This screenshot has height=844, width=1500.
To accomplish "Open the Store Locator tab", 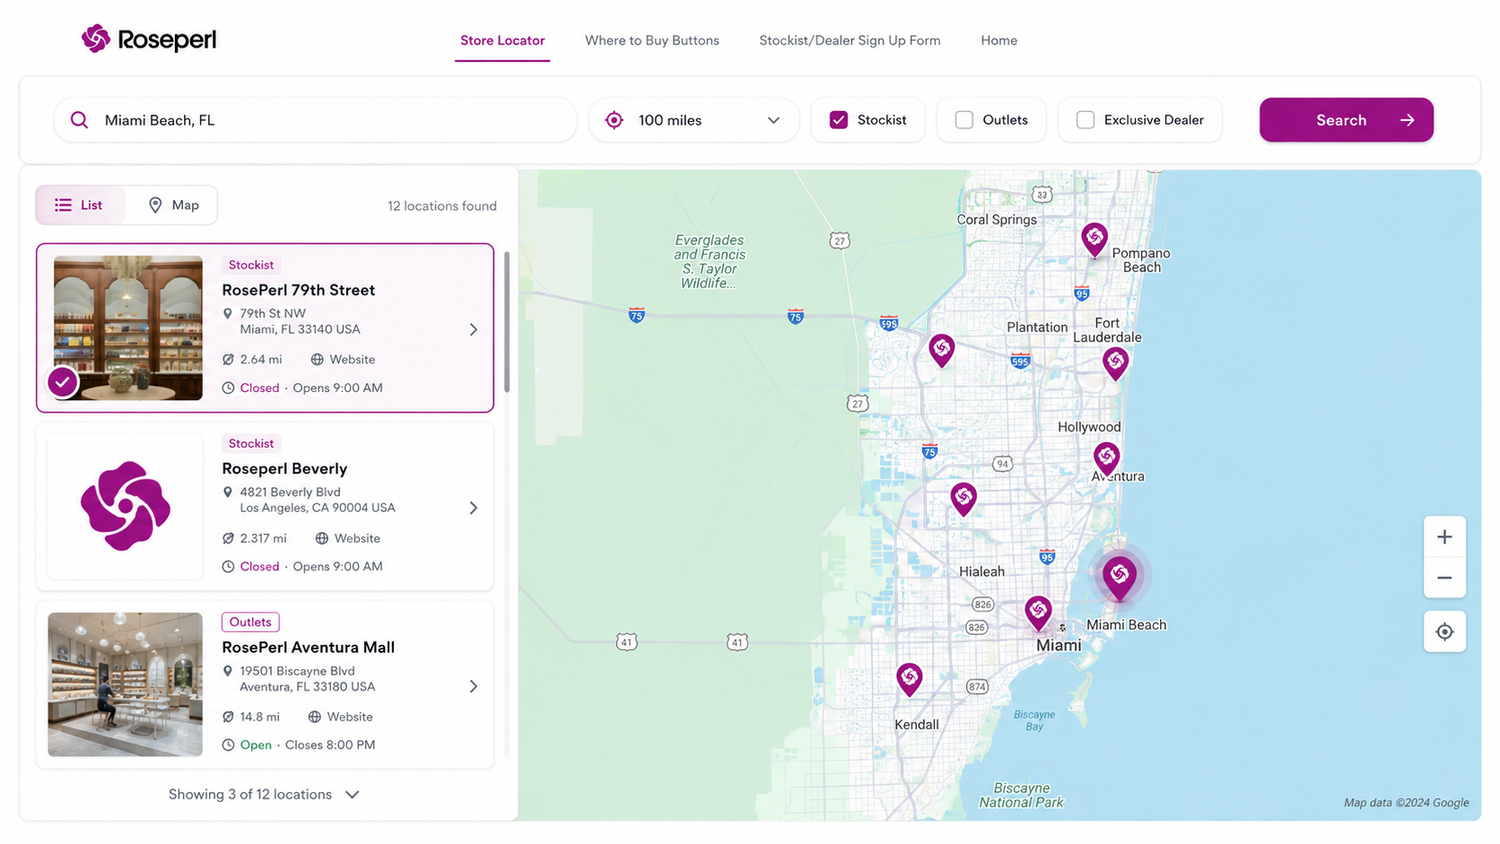I will pyautogui.click(x=502, y=40).
